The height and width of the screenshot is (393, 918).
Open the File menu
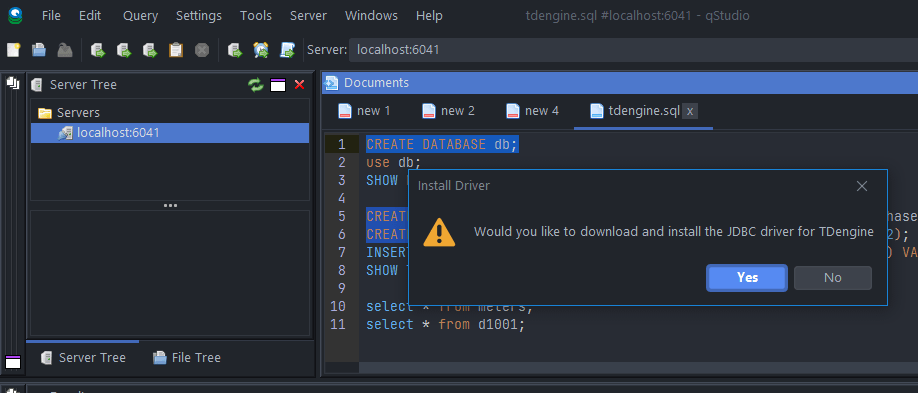[51, 16]
